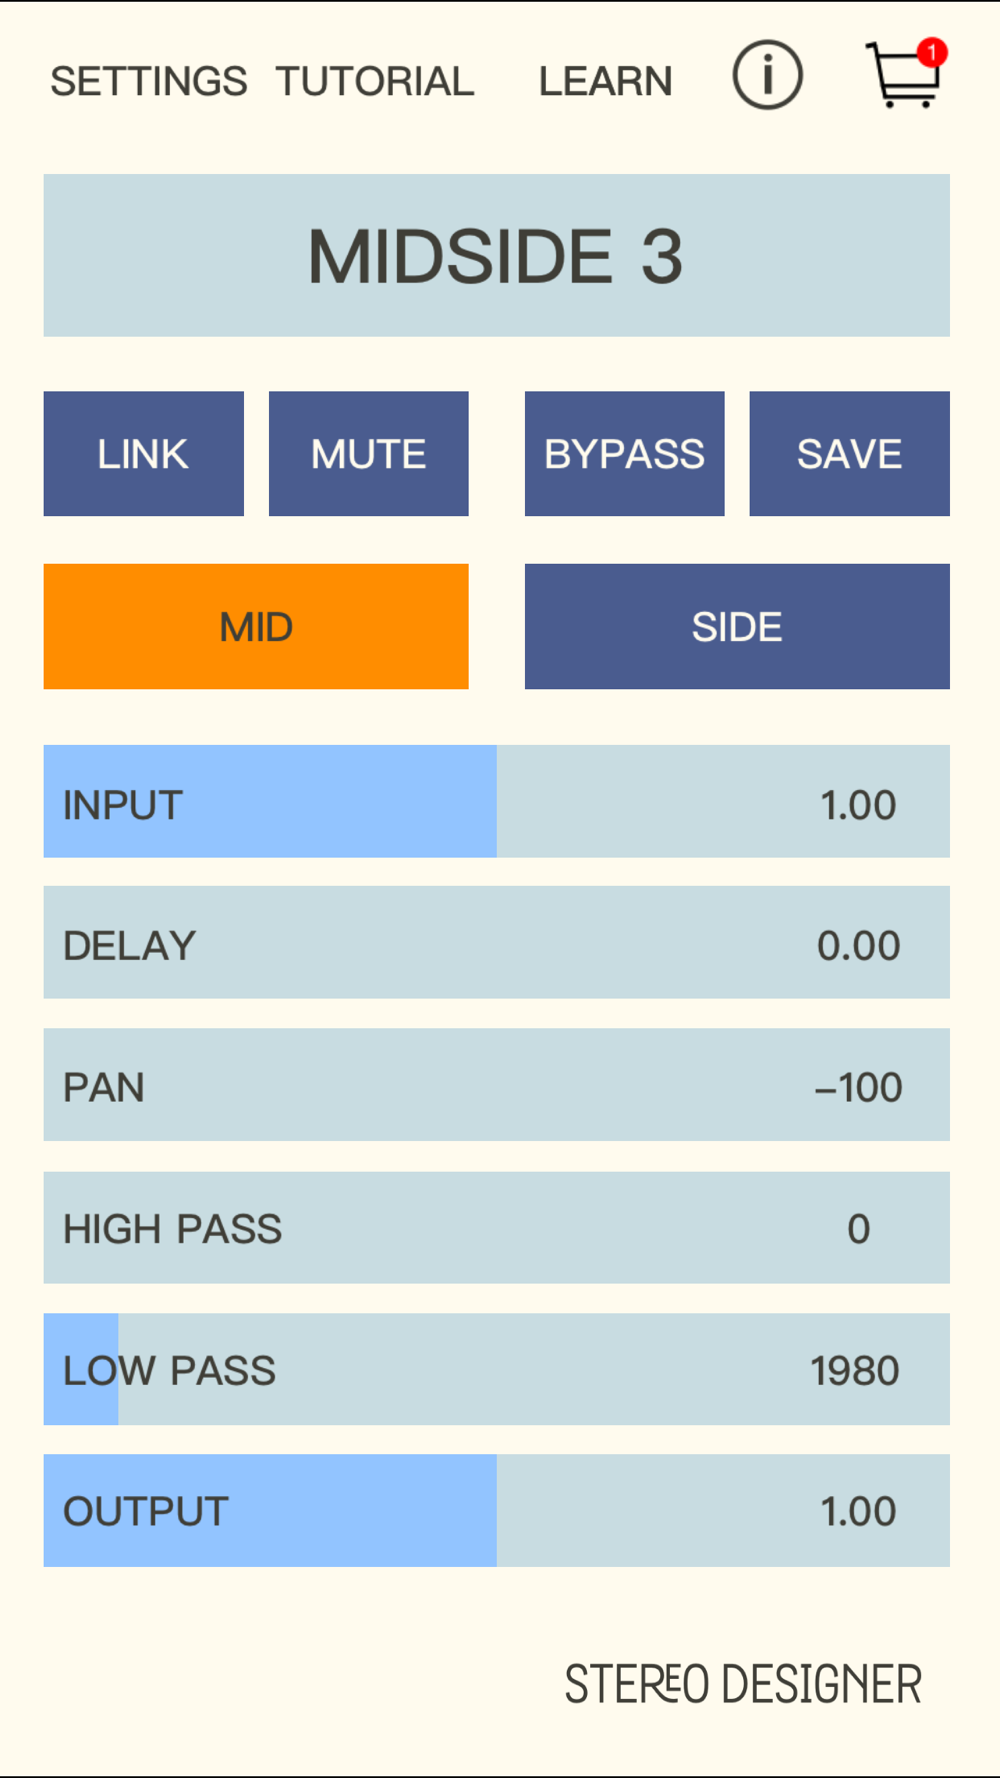Screen dimensions: 1000x1778
Task: Tap the red cart notification badge
Action: click(x=933, y=52)
